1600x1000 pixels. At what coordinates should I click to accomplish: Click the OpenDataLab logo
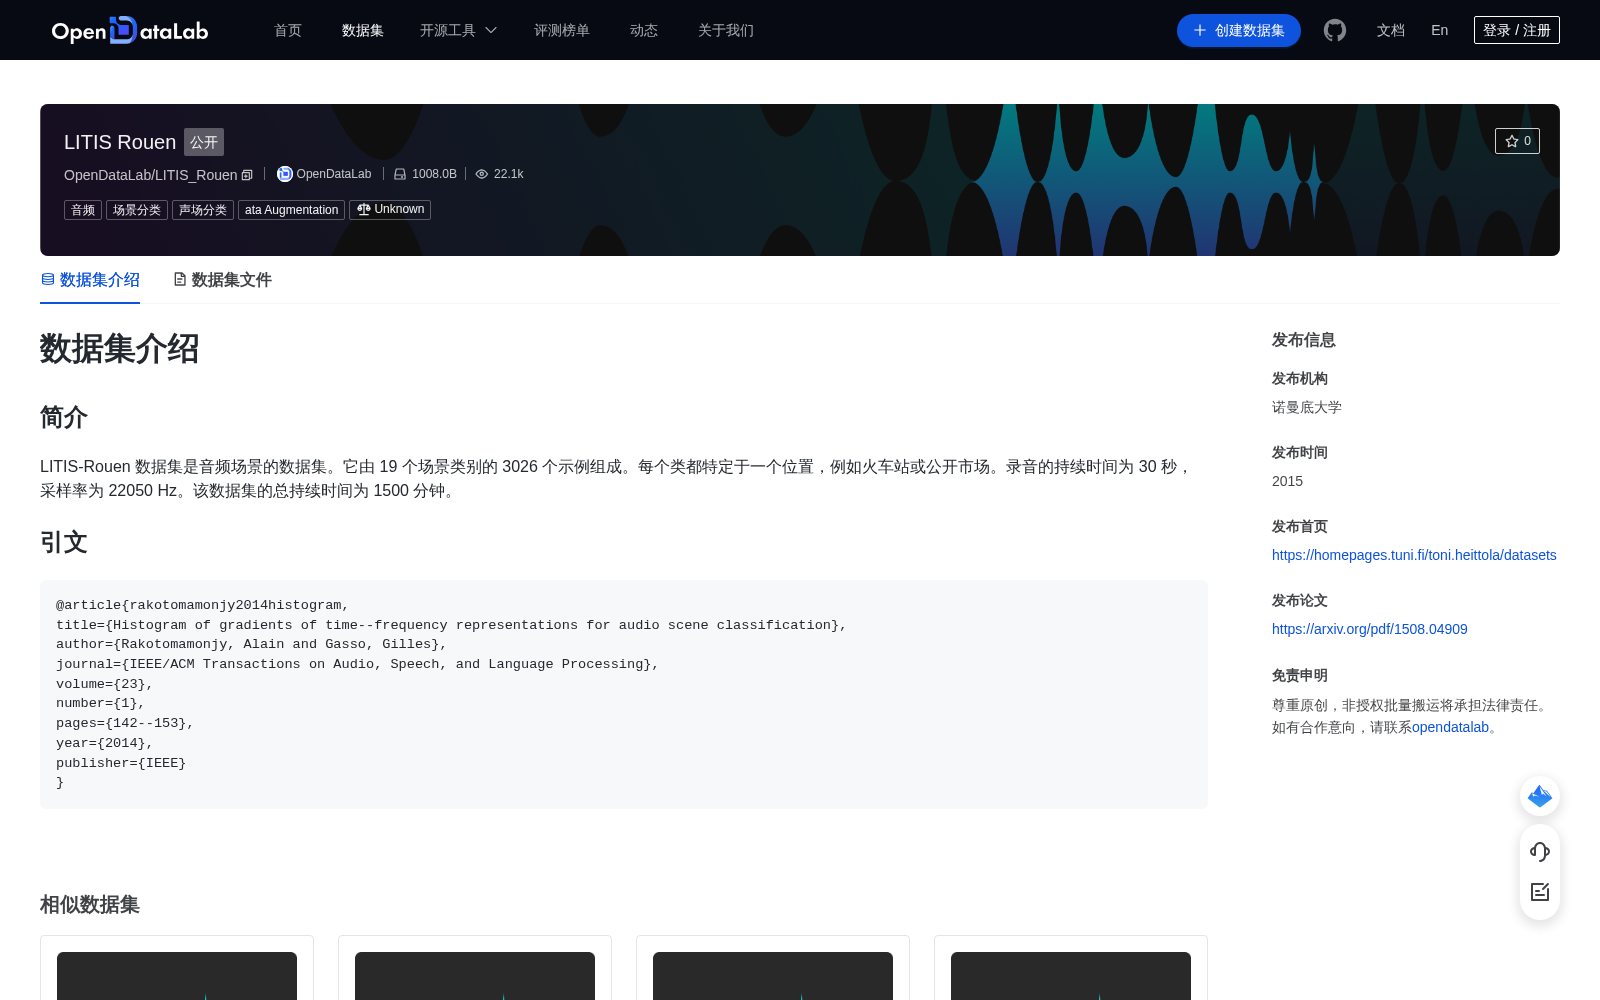tap(130, 30)
